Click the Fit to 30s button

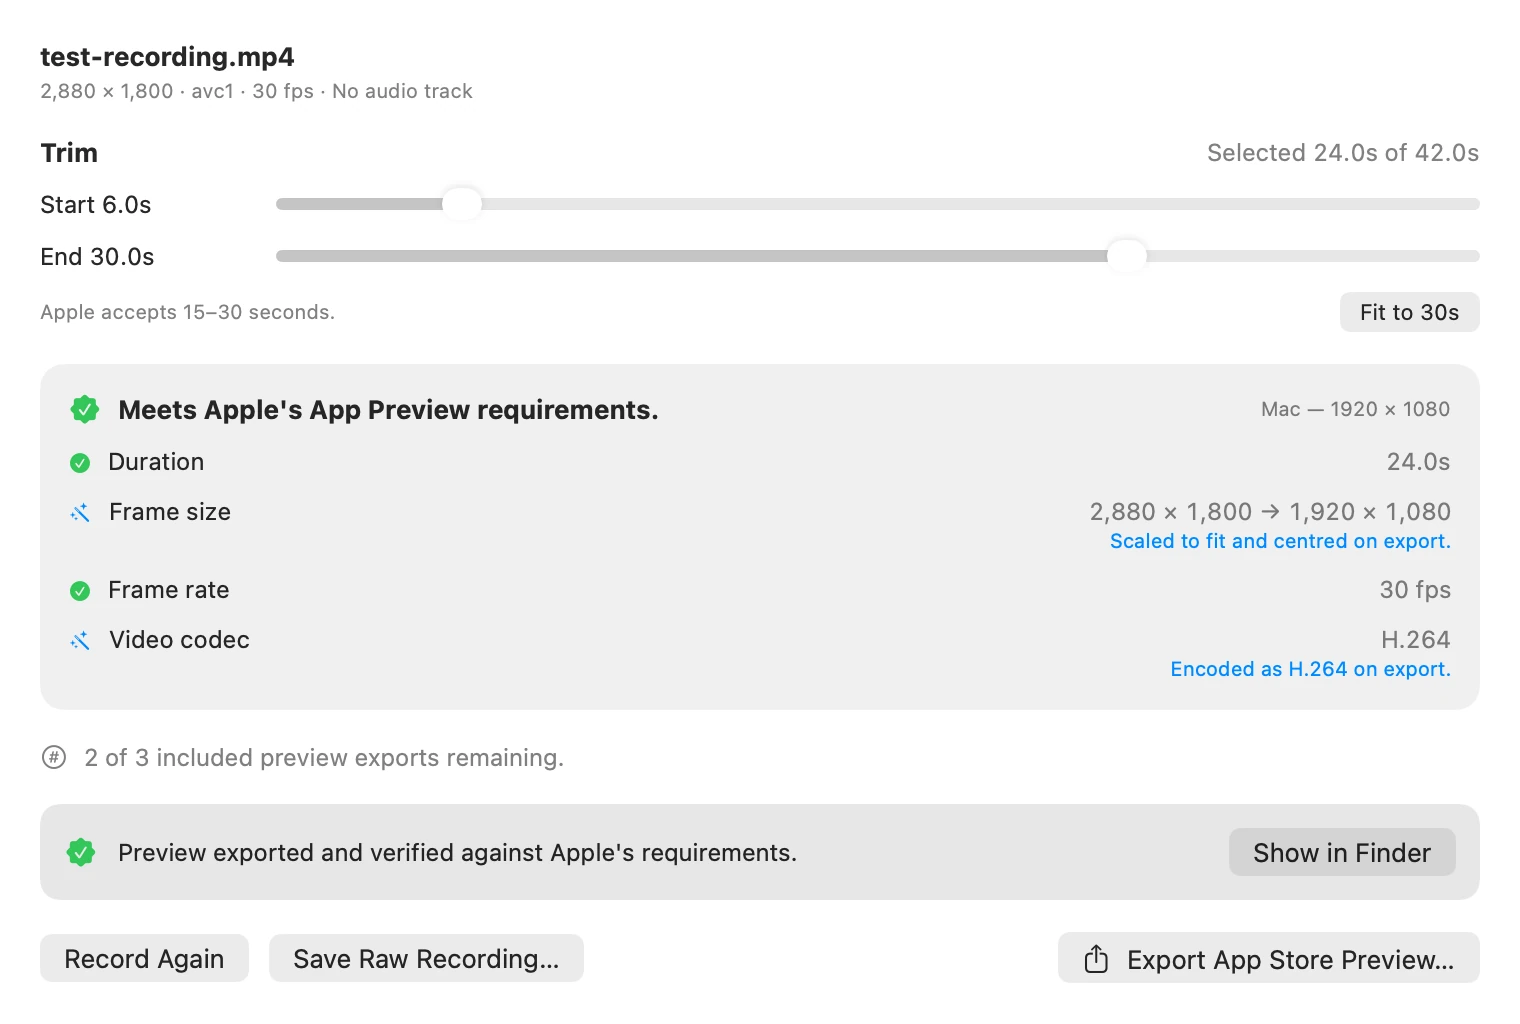[x=1409, y=312]
